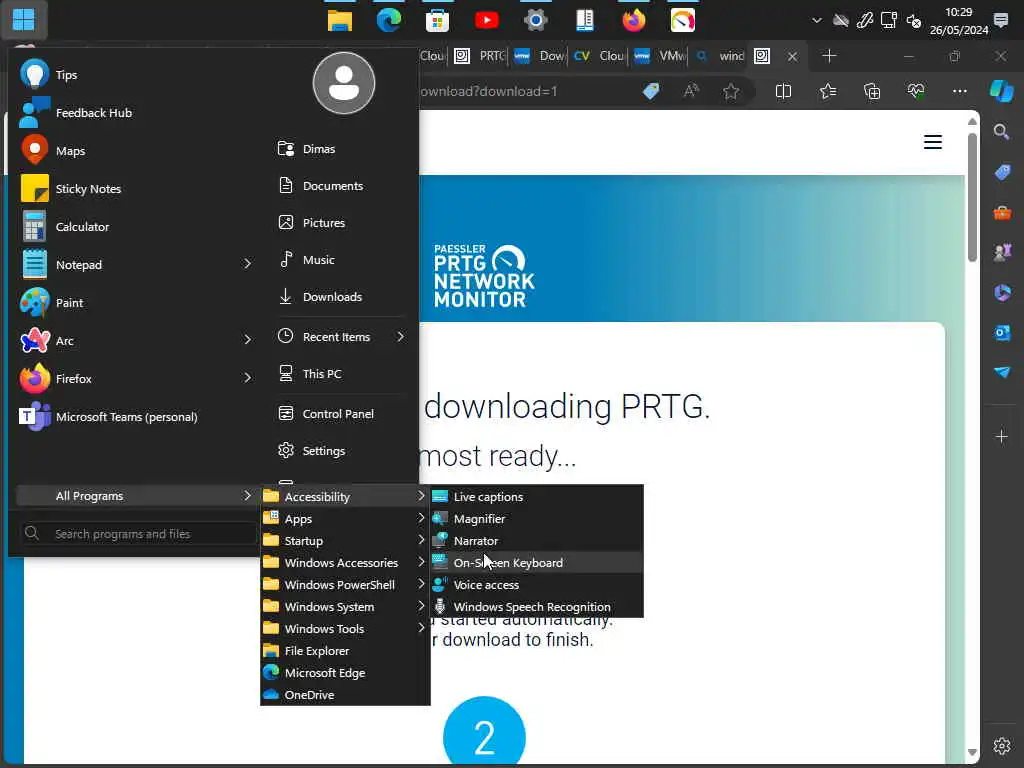Expand the Apps folder
This screenshot has width=1024, height=768.
point(345,519)
